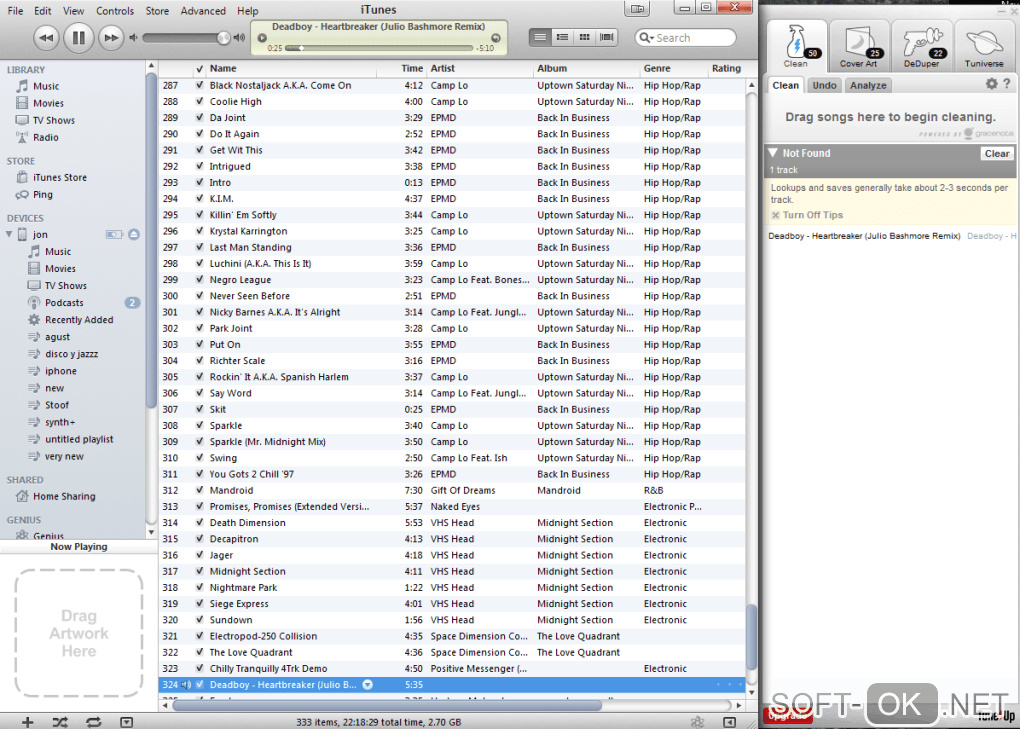Open TuneUp Clean tool
Screen dimensions: 1020x729
click(x=796, y=46)
